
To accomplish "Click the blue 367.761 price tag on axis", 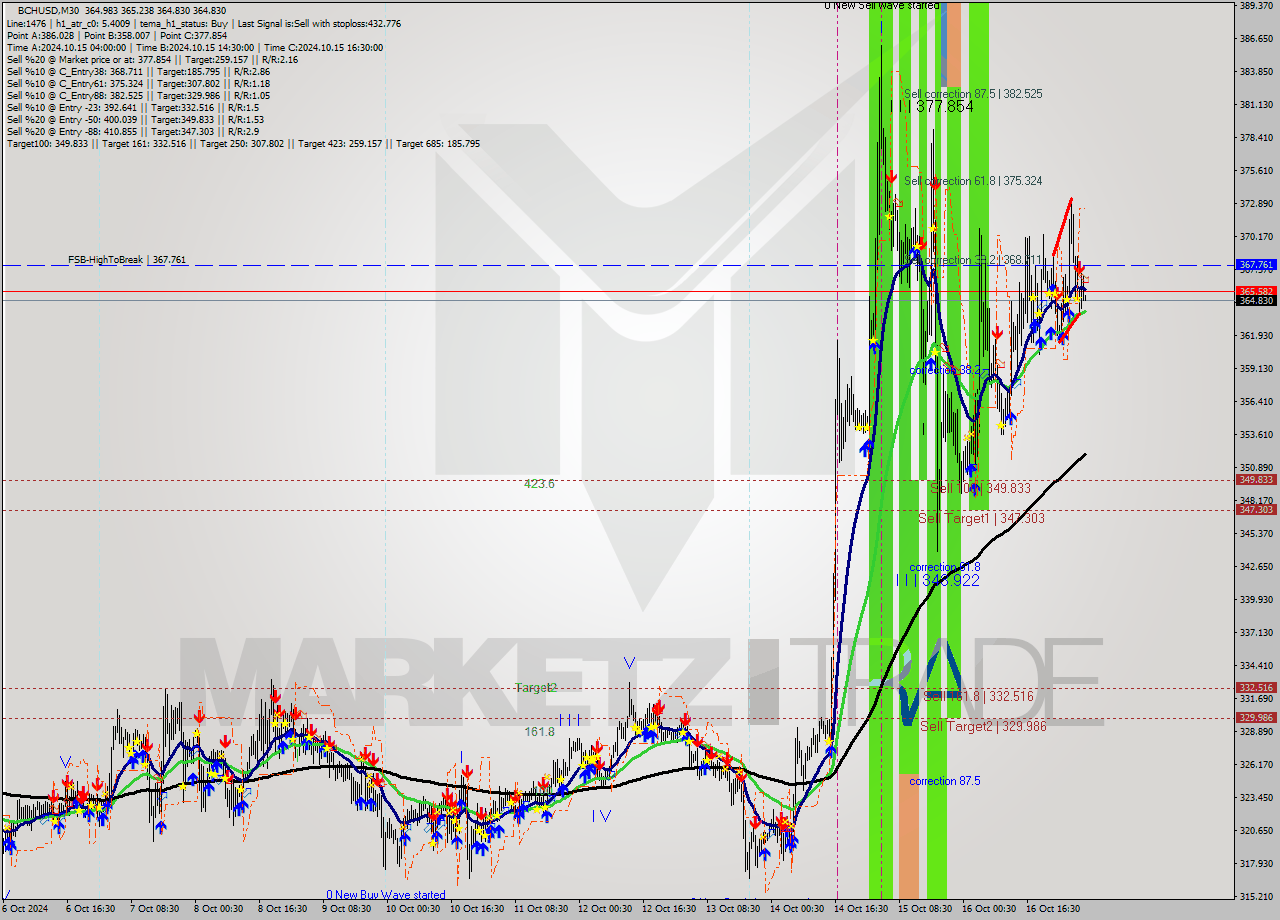I will pos(1256,265).
